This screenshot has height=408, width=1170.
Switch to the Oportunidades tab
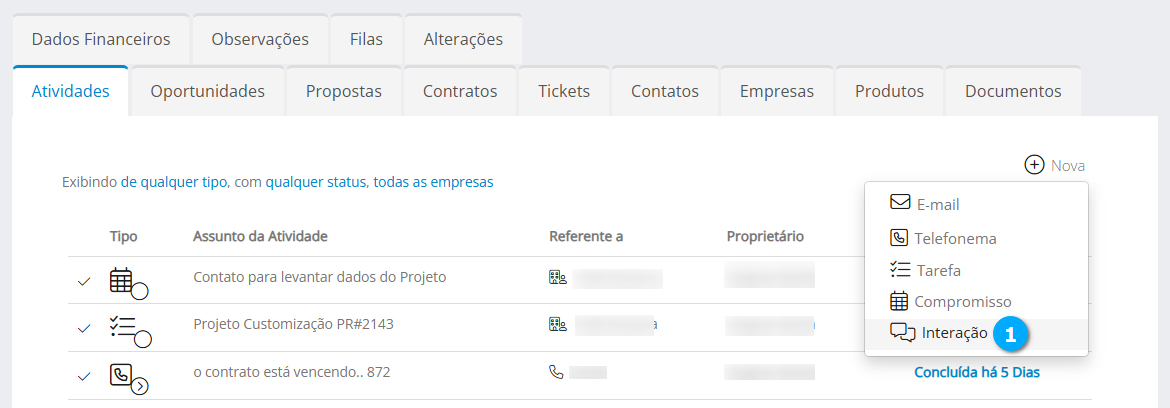pyautogui.click(x=207, y=91)
